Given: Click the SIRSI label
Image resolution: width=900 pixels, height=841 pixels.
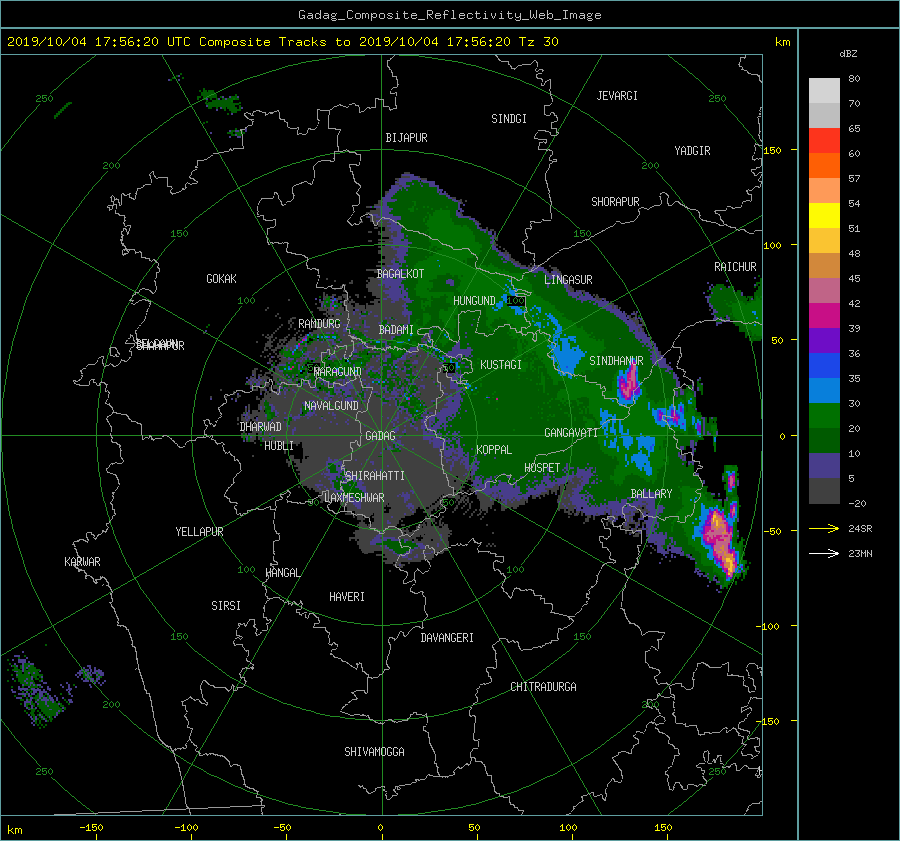Looking at the screenshot, I should coord(226,606).
